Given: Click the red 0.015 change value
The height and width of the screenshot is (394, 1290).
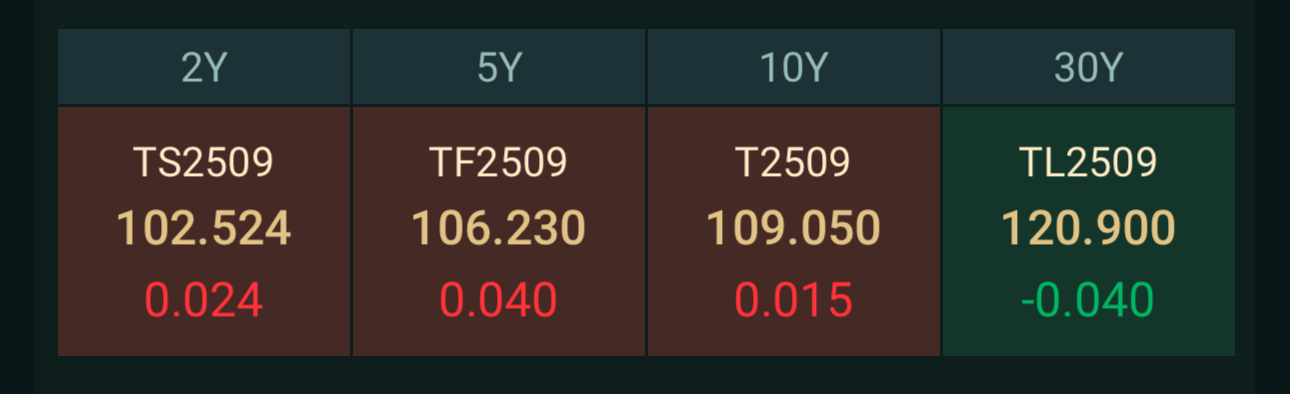Looking at the screenshot, I should (x=794, y=301).
